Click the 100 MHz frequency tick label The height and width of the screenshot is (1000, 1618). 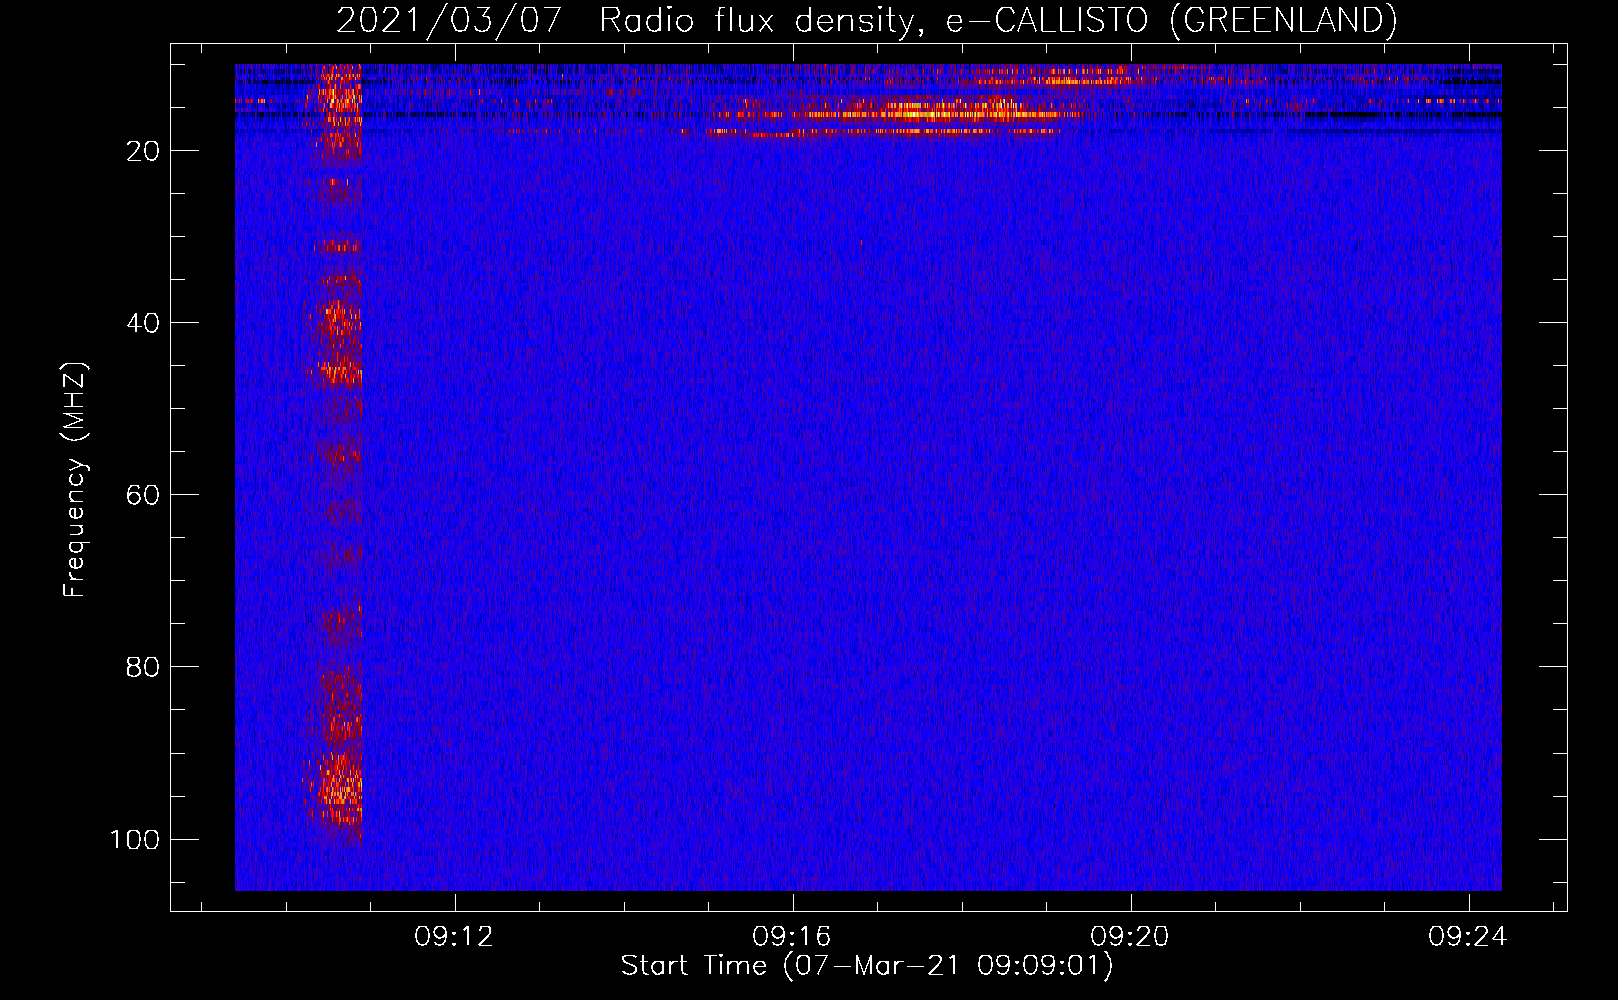[x=135, y=839]
